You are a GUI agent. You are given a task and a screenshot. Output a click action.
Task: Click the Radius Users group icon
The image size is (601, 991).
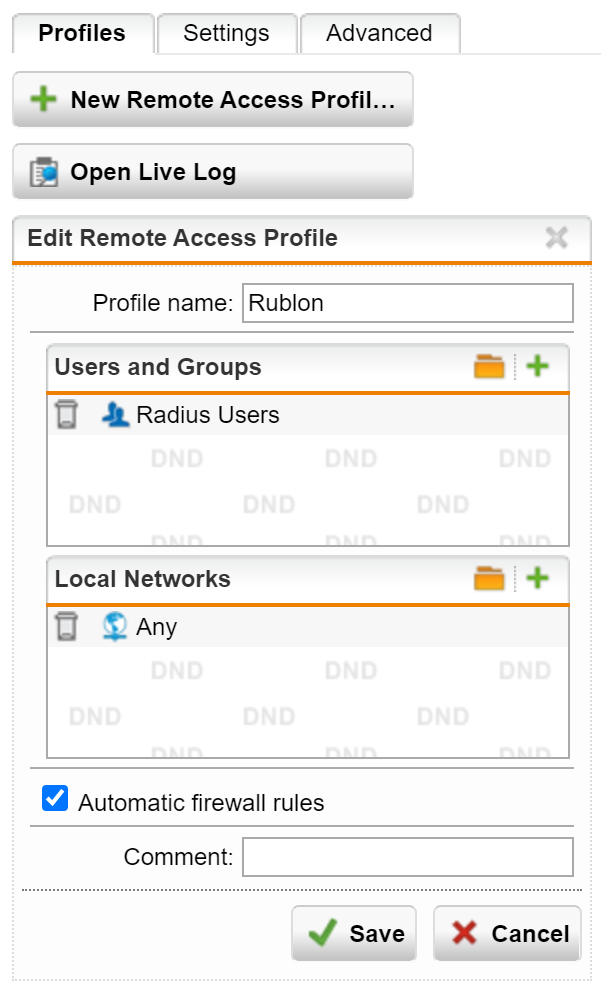116,415
